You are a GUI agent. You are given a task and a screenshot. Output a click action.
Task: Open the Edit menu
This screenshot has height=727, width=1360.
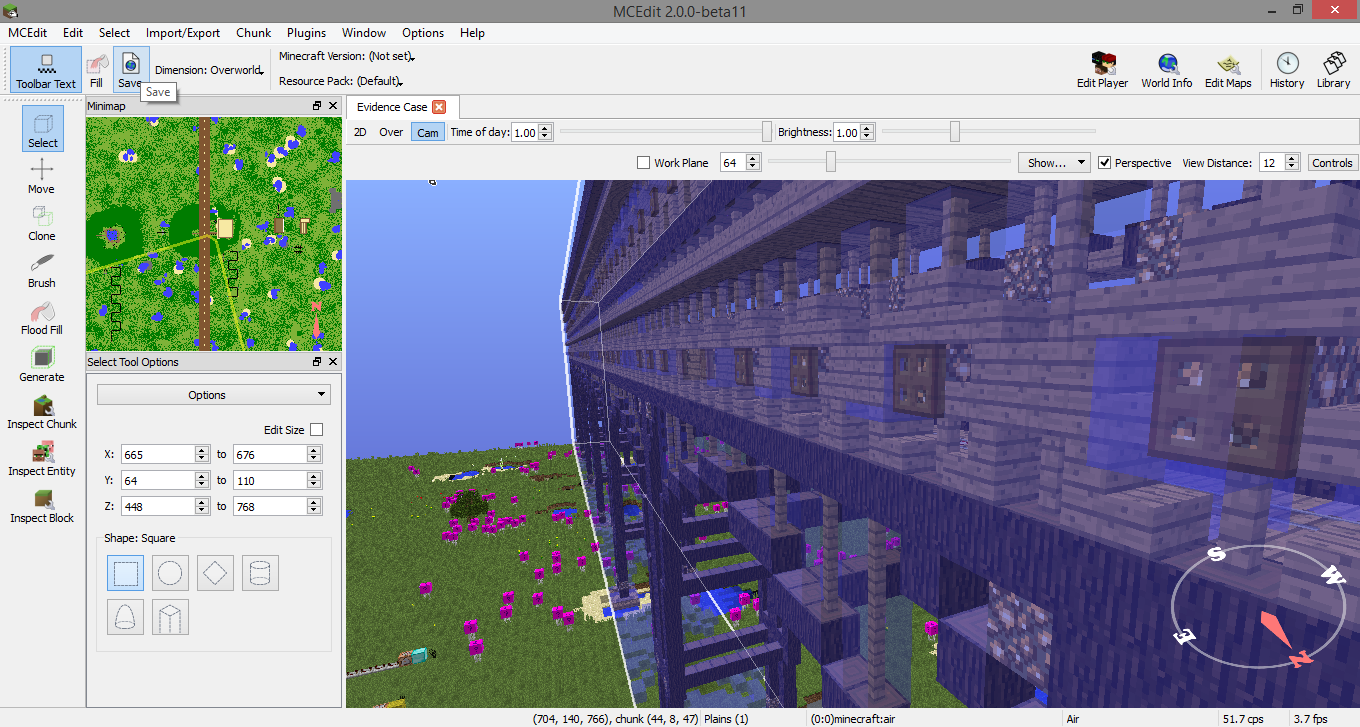[x=73, y=33]
